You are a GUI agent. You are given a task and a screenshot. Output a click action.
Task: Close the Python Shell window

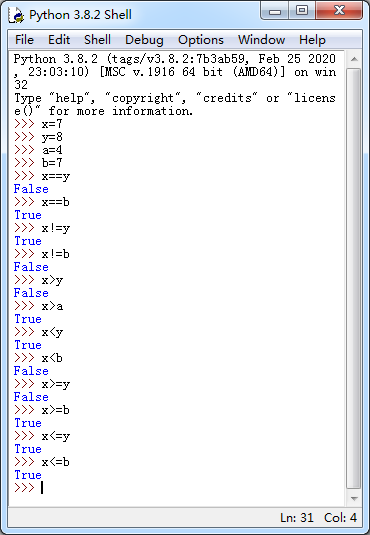(x=339, y=11)
